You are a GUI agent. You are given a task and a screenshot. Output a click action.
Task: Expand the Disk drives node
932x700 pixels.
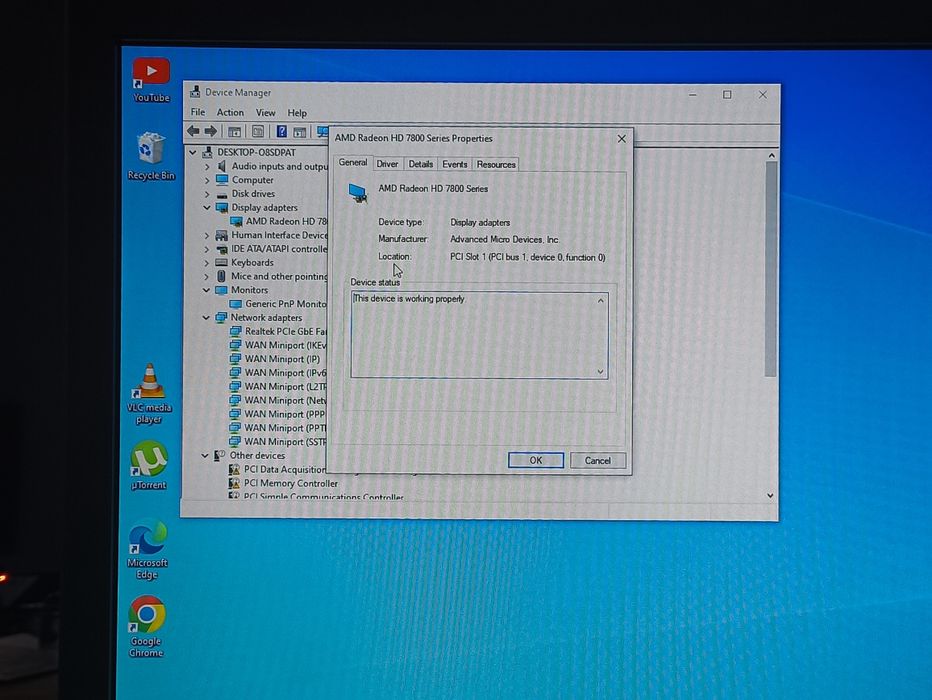point(207,194)
